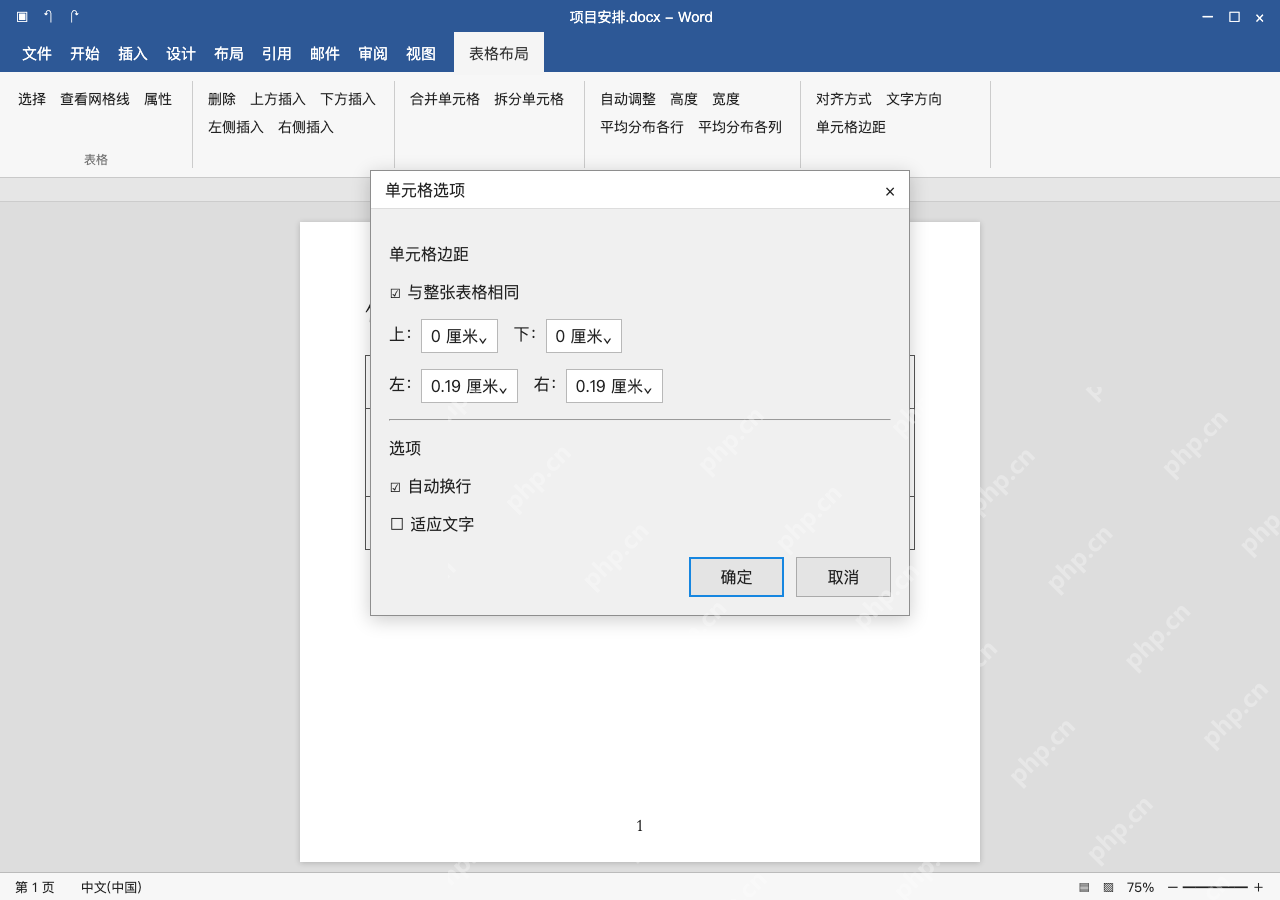
Task: Click 合并单元格 in the ribbon
Action: 445,99
